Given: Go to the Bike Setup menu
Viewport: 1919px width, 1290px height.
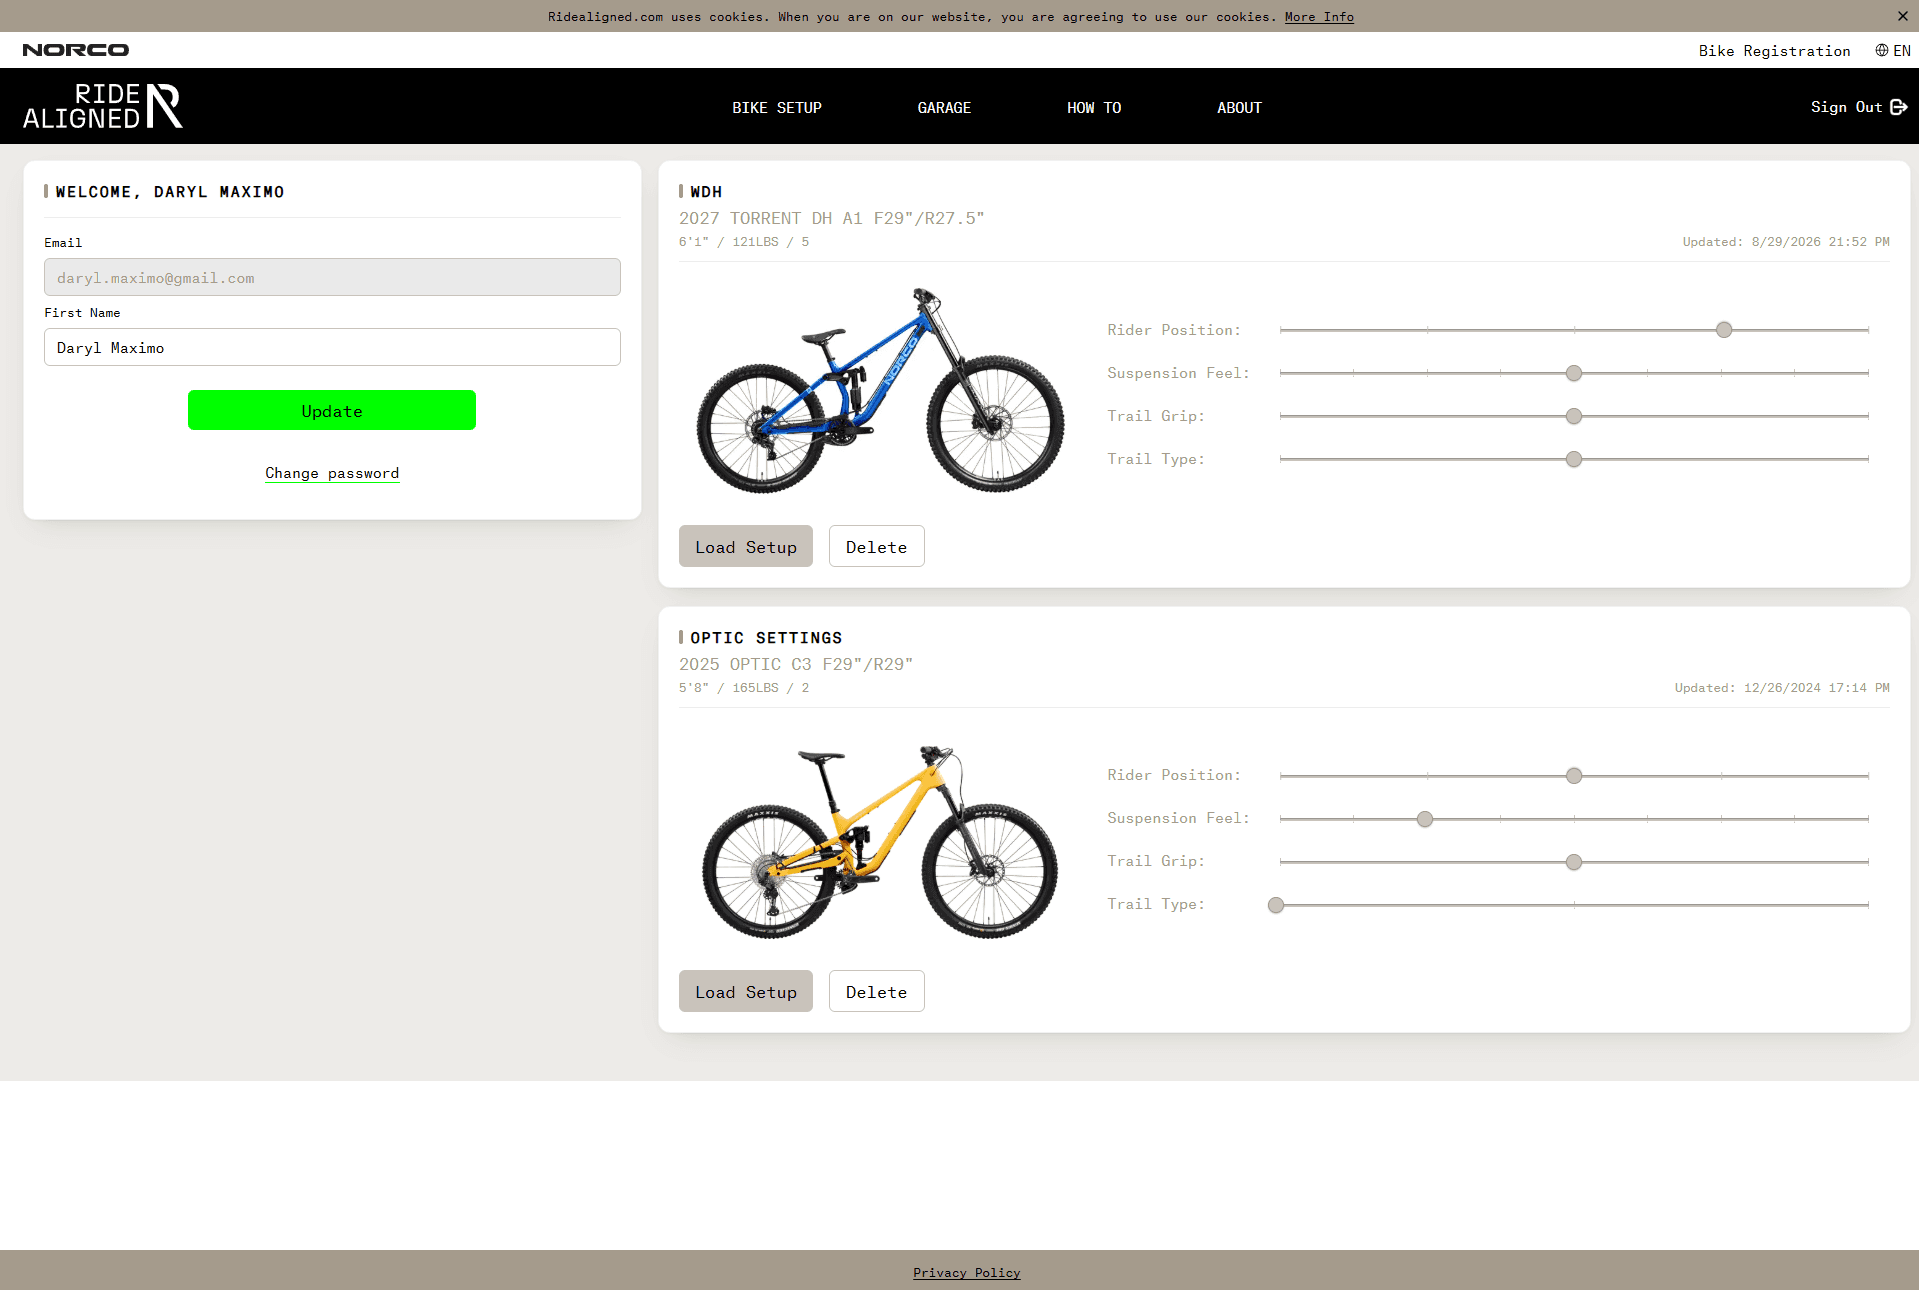Looking at the screenshot, I should 777,108.
